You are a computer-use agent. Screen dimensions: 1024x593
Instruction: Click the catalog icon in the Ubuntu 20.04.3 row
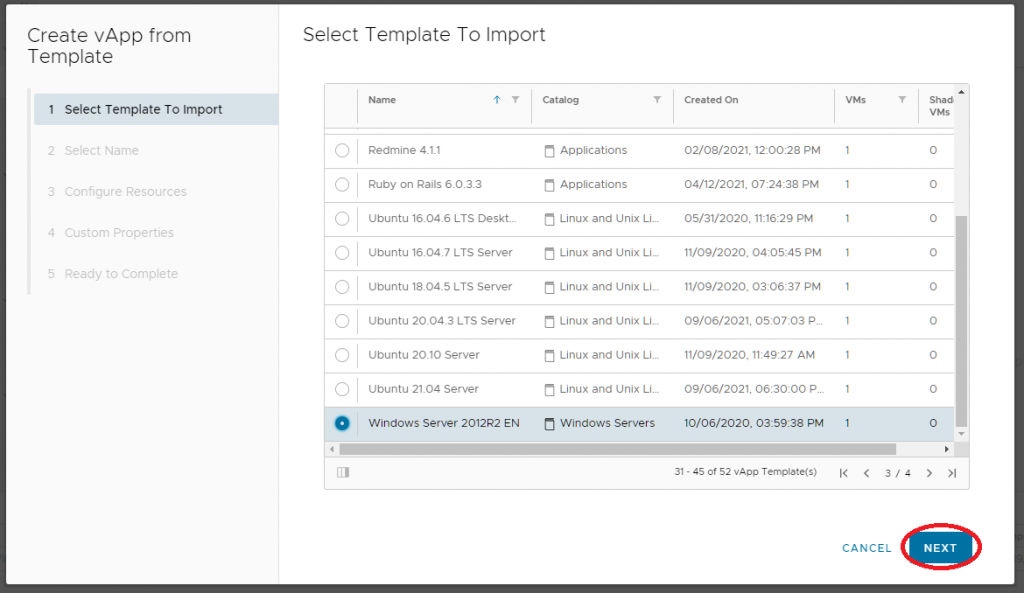[549, 321]
